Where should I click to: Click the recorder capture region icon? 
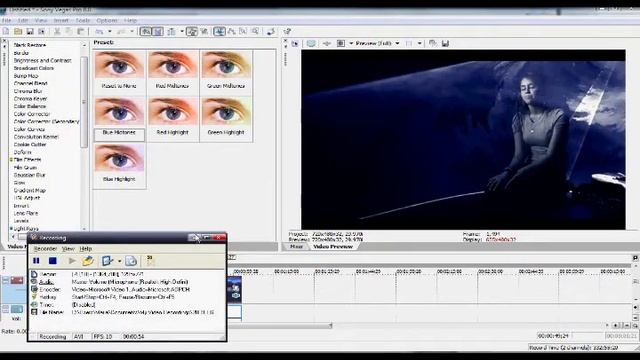(107, 261)
